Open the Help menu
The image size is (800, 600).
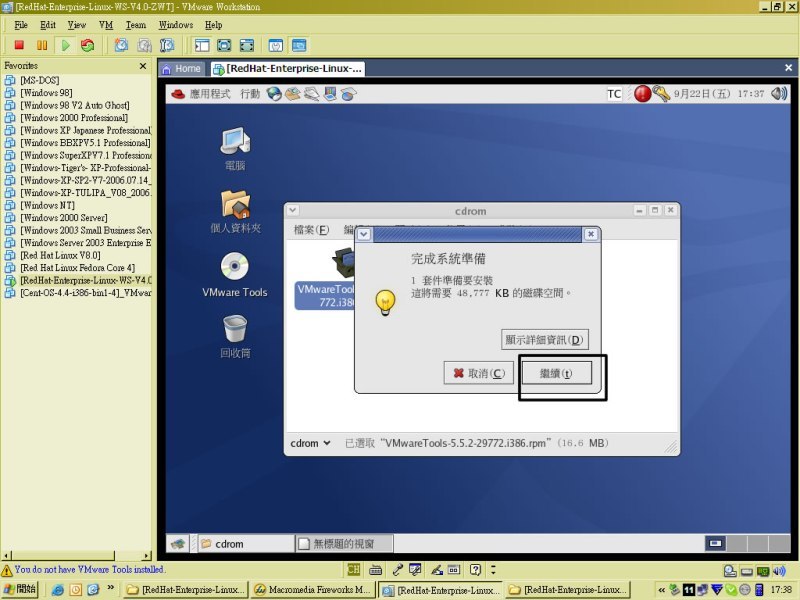tap(213, 25)
